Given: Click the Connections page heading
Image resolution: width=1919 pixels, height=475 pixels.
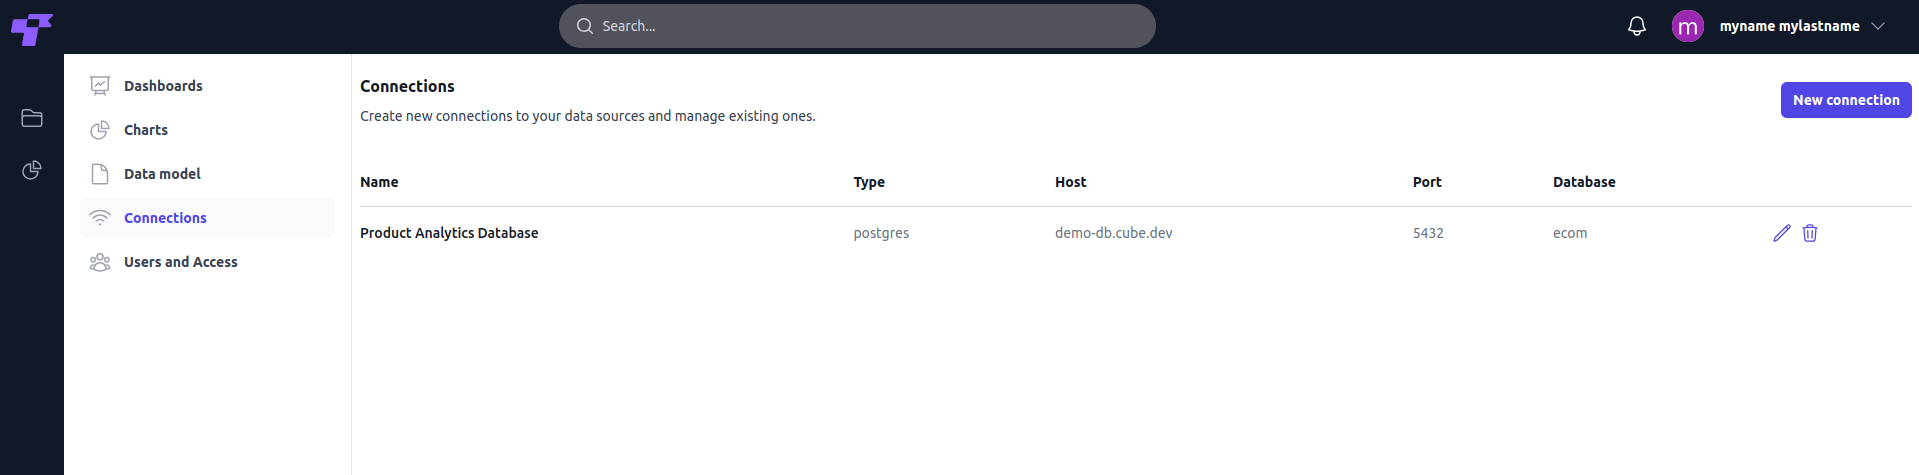Looking at the screenshot, I should click(x=407, y=86).
